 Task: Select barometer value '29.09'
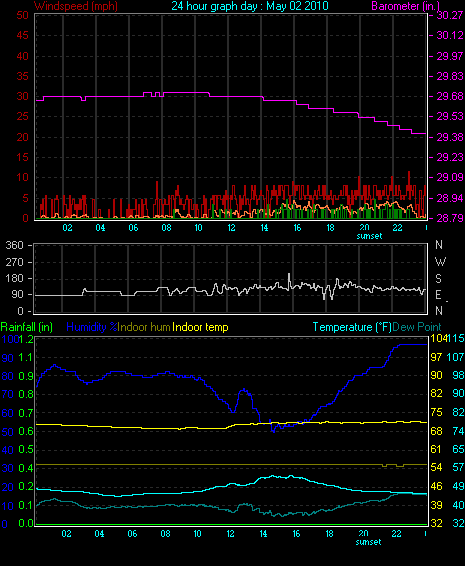(x=450, y=178)
